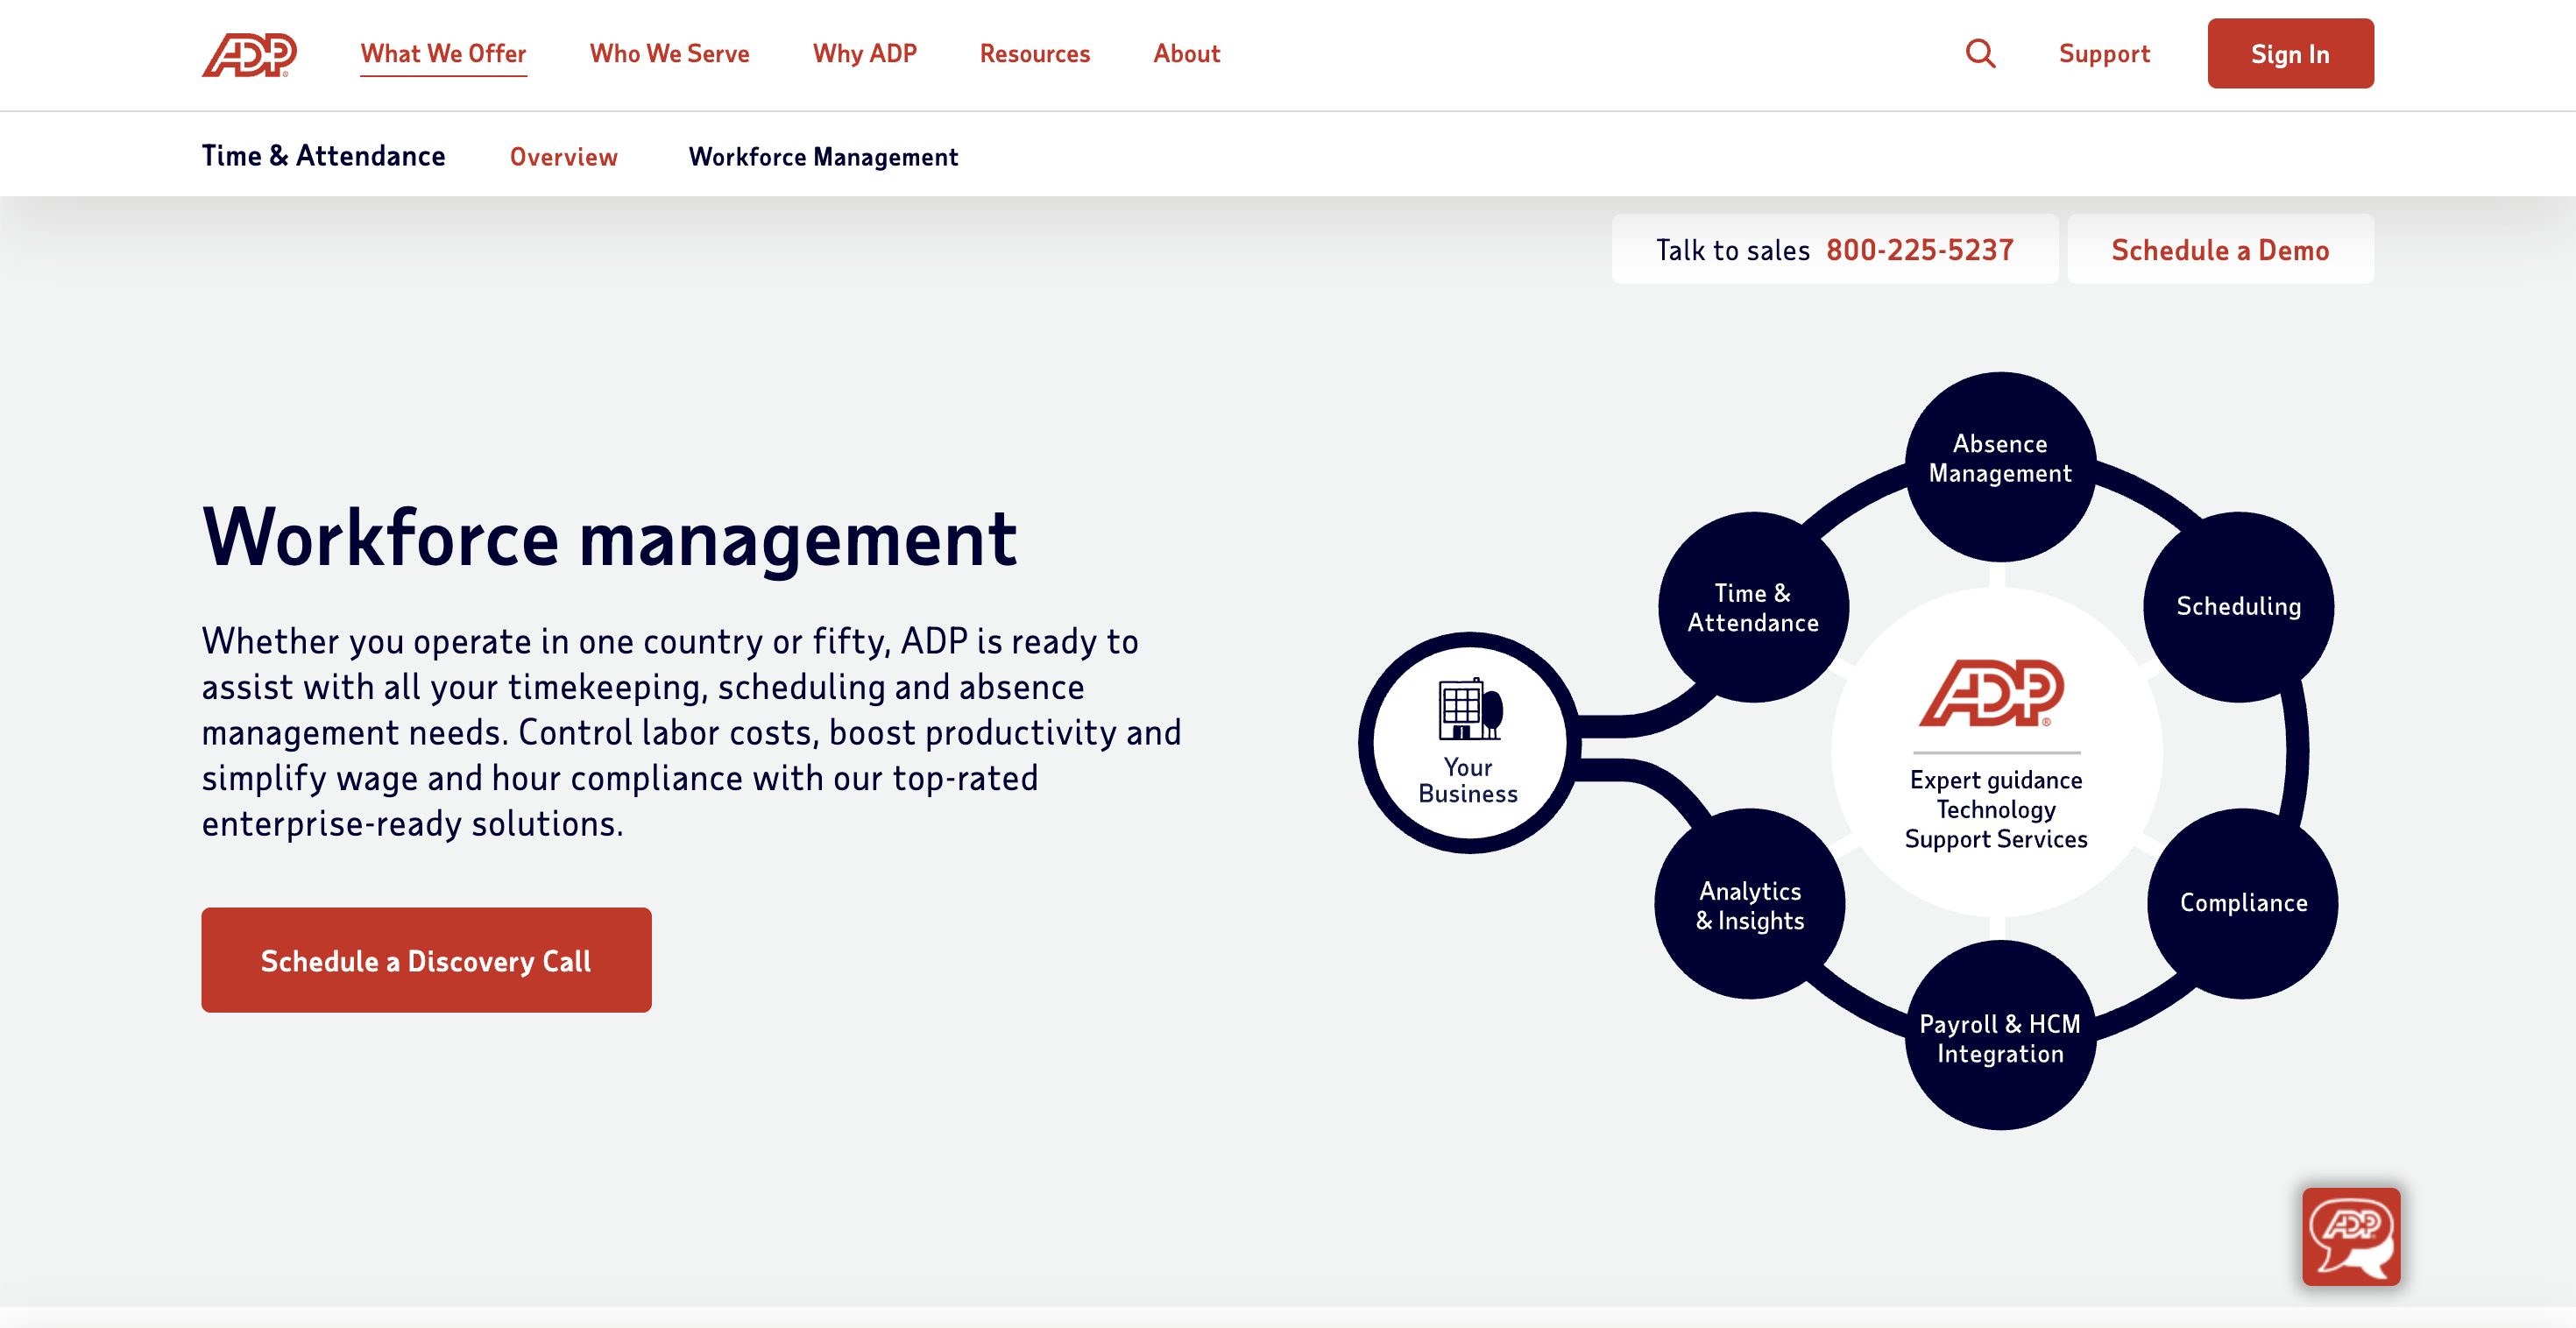Screen dimensions: 2576x1328
Task: Open the search icon
Action: coord(1981,54)
